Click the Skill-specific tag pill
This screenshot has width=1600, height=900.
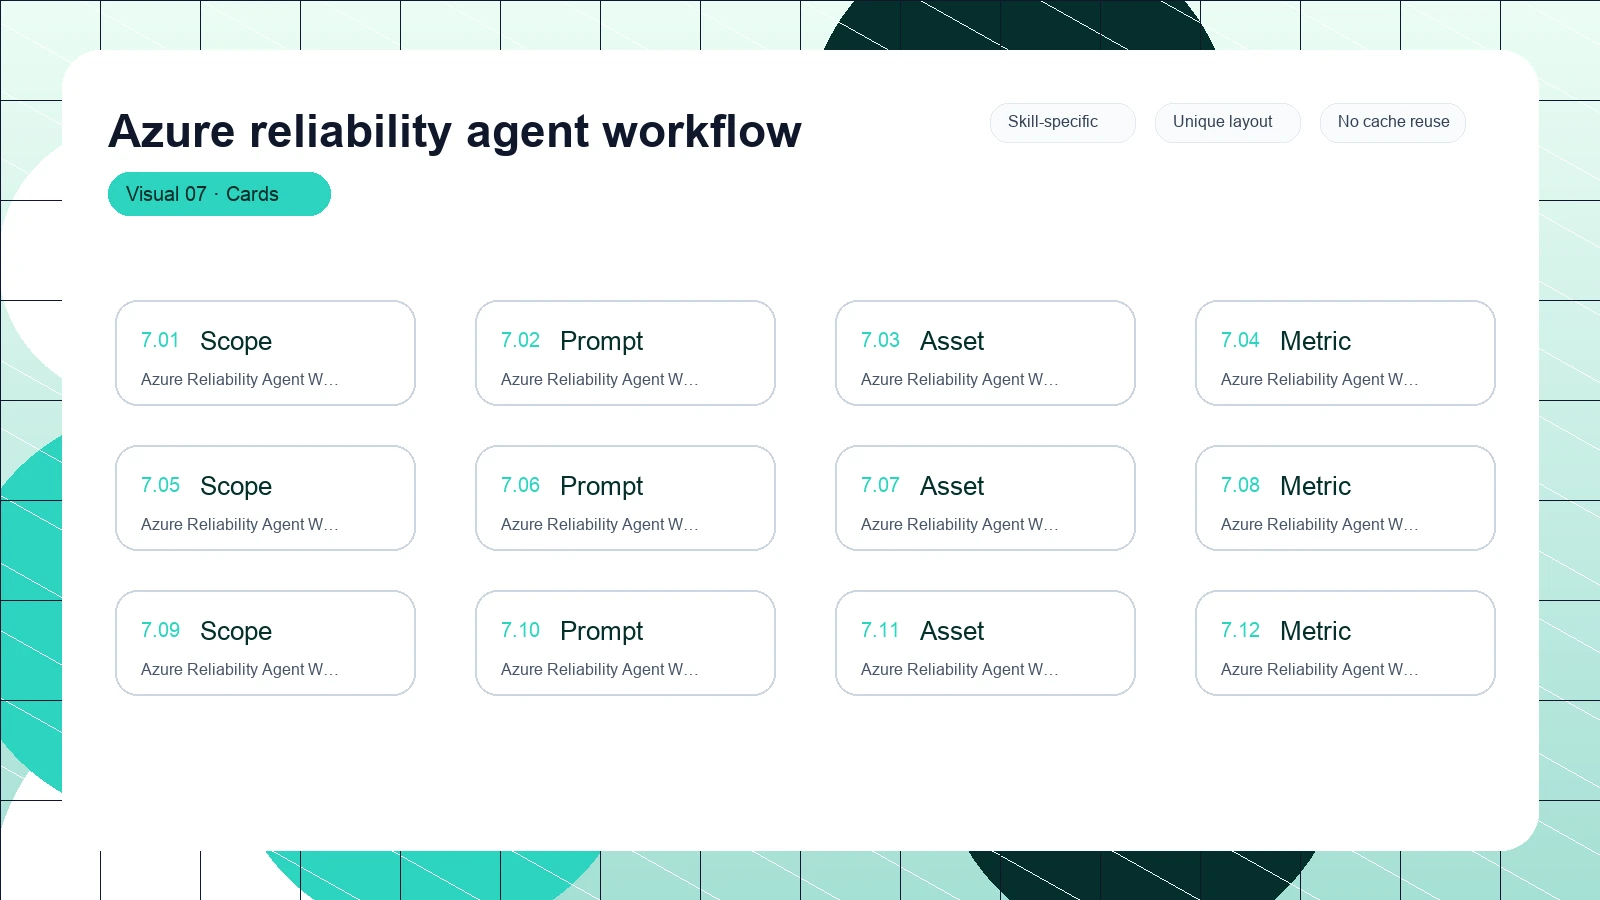[1062, 122]
